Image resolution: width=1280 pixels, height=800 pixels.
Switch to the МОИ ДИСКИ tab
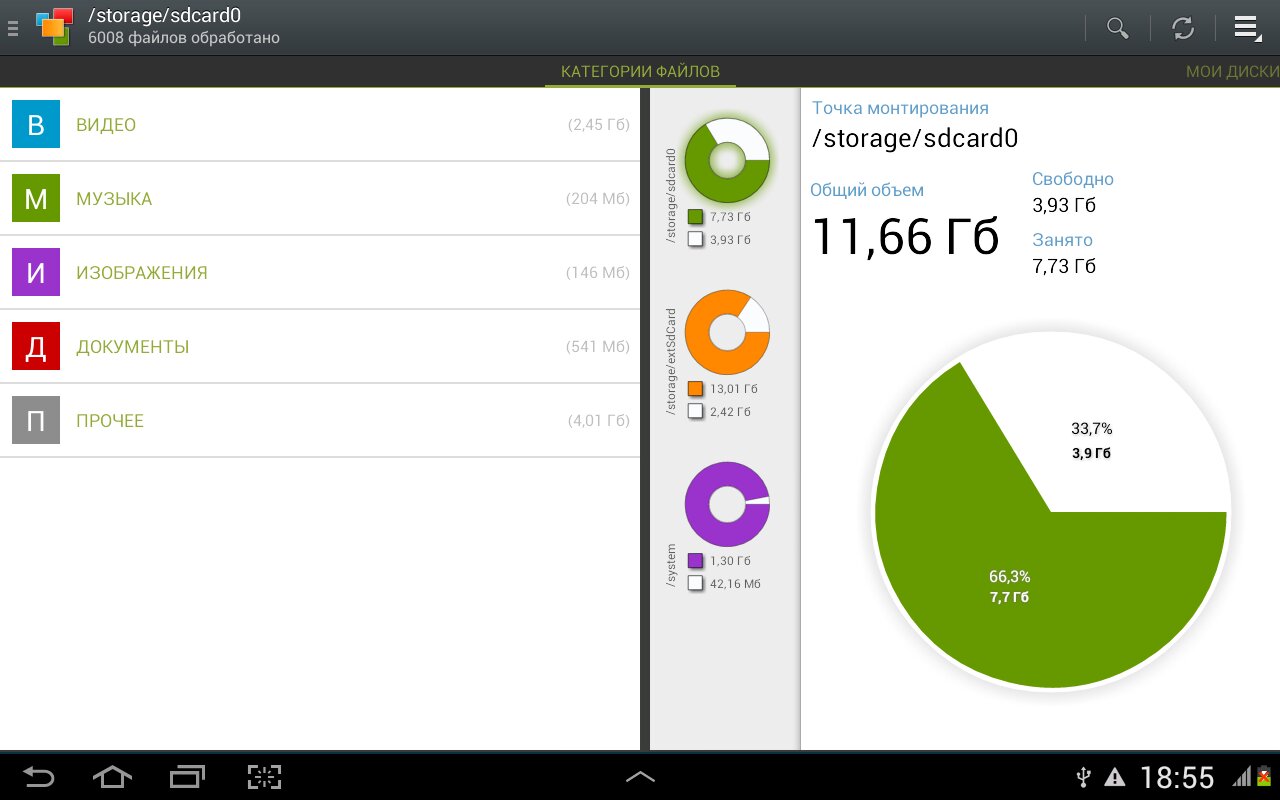click(x=1231, y=72)
